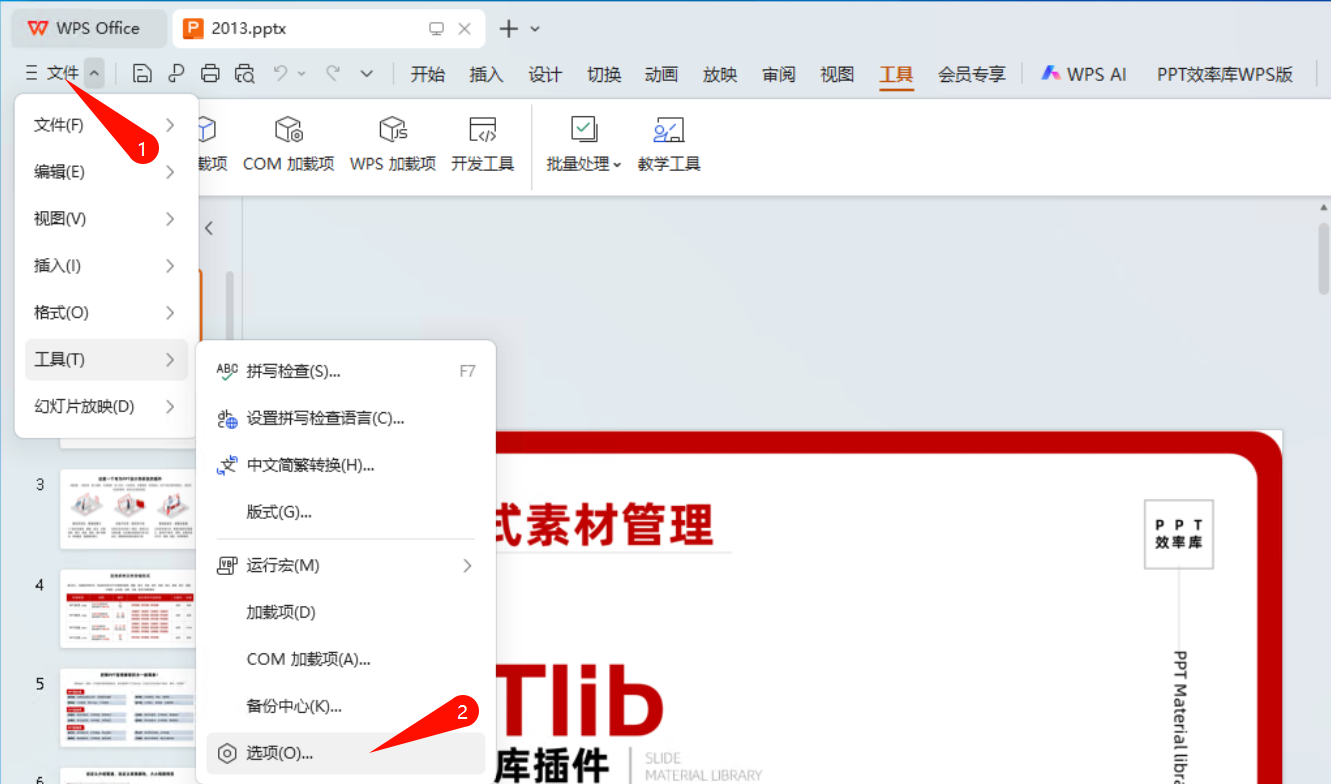This screenshot has width=1331, height=784.
Task: Click the 文件 button in top bar
Action: tap(62, 73)
